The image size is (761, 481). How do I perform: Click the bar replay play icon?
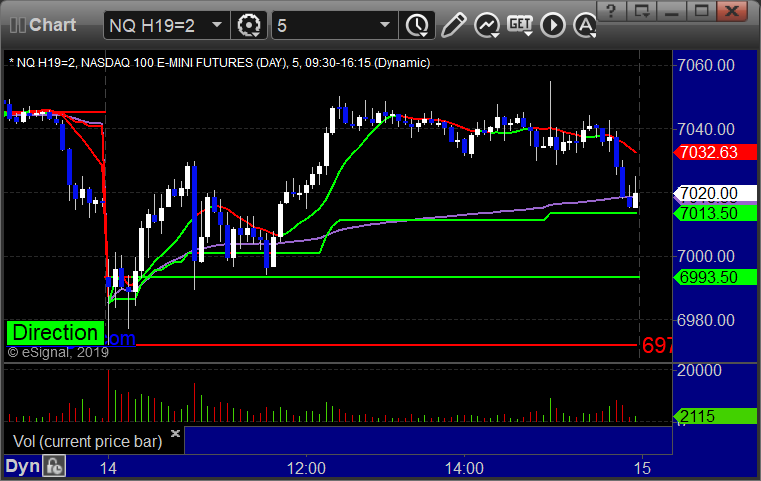[553, 25]
